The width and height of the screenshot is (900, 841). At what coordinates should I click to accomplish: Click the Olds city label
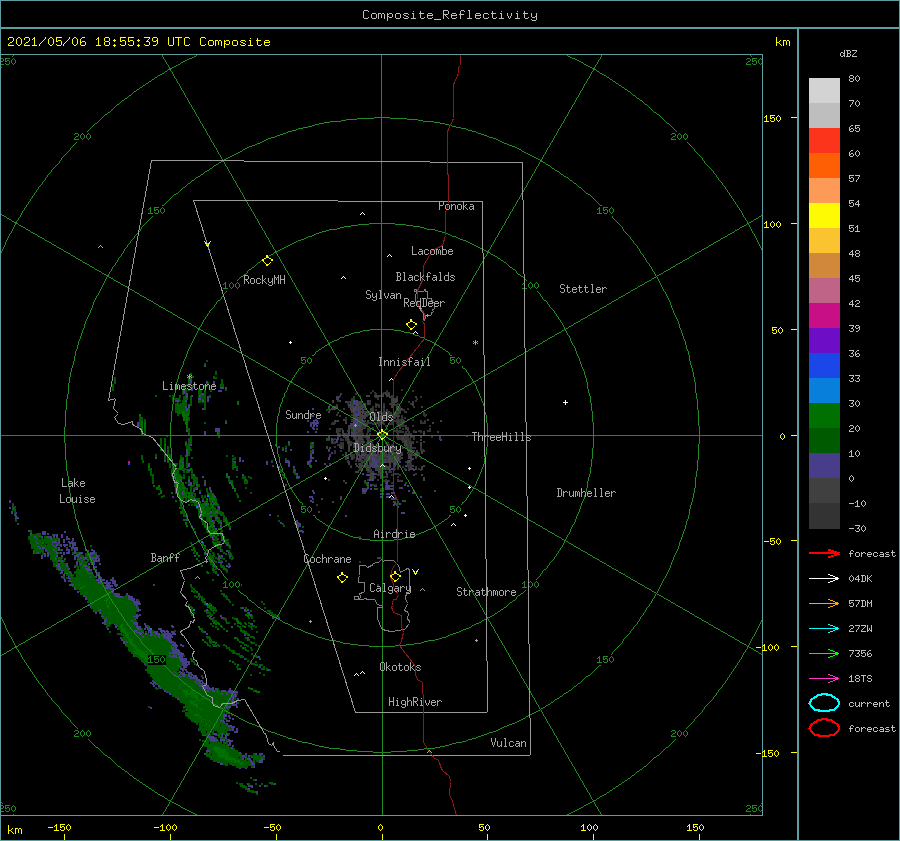(x=381, y=417)
